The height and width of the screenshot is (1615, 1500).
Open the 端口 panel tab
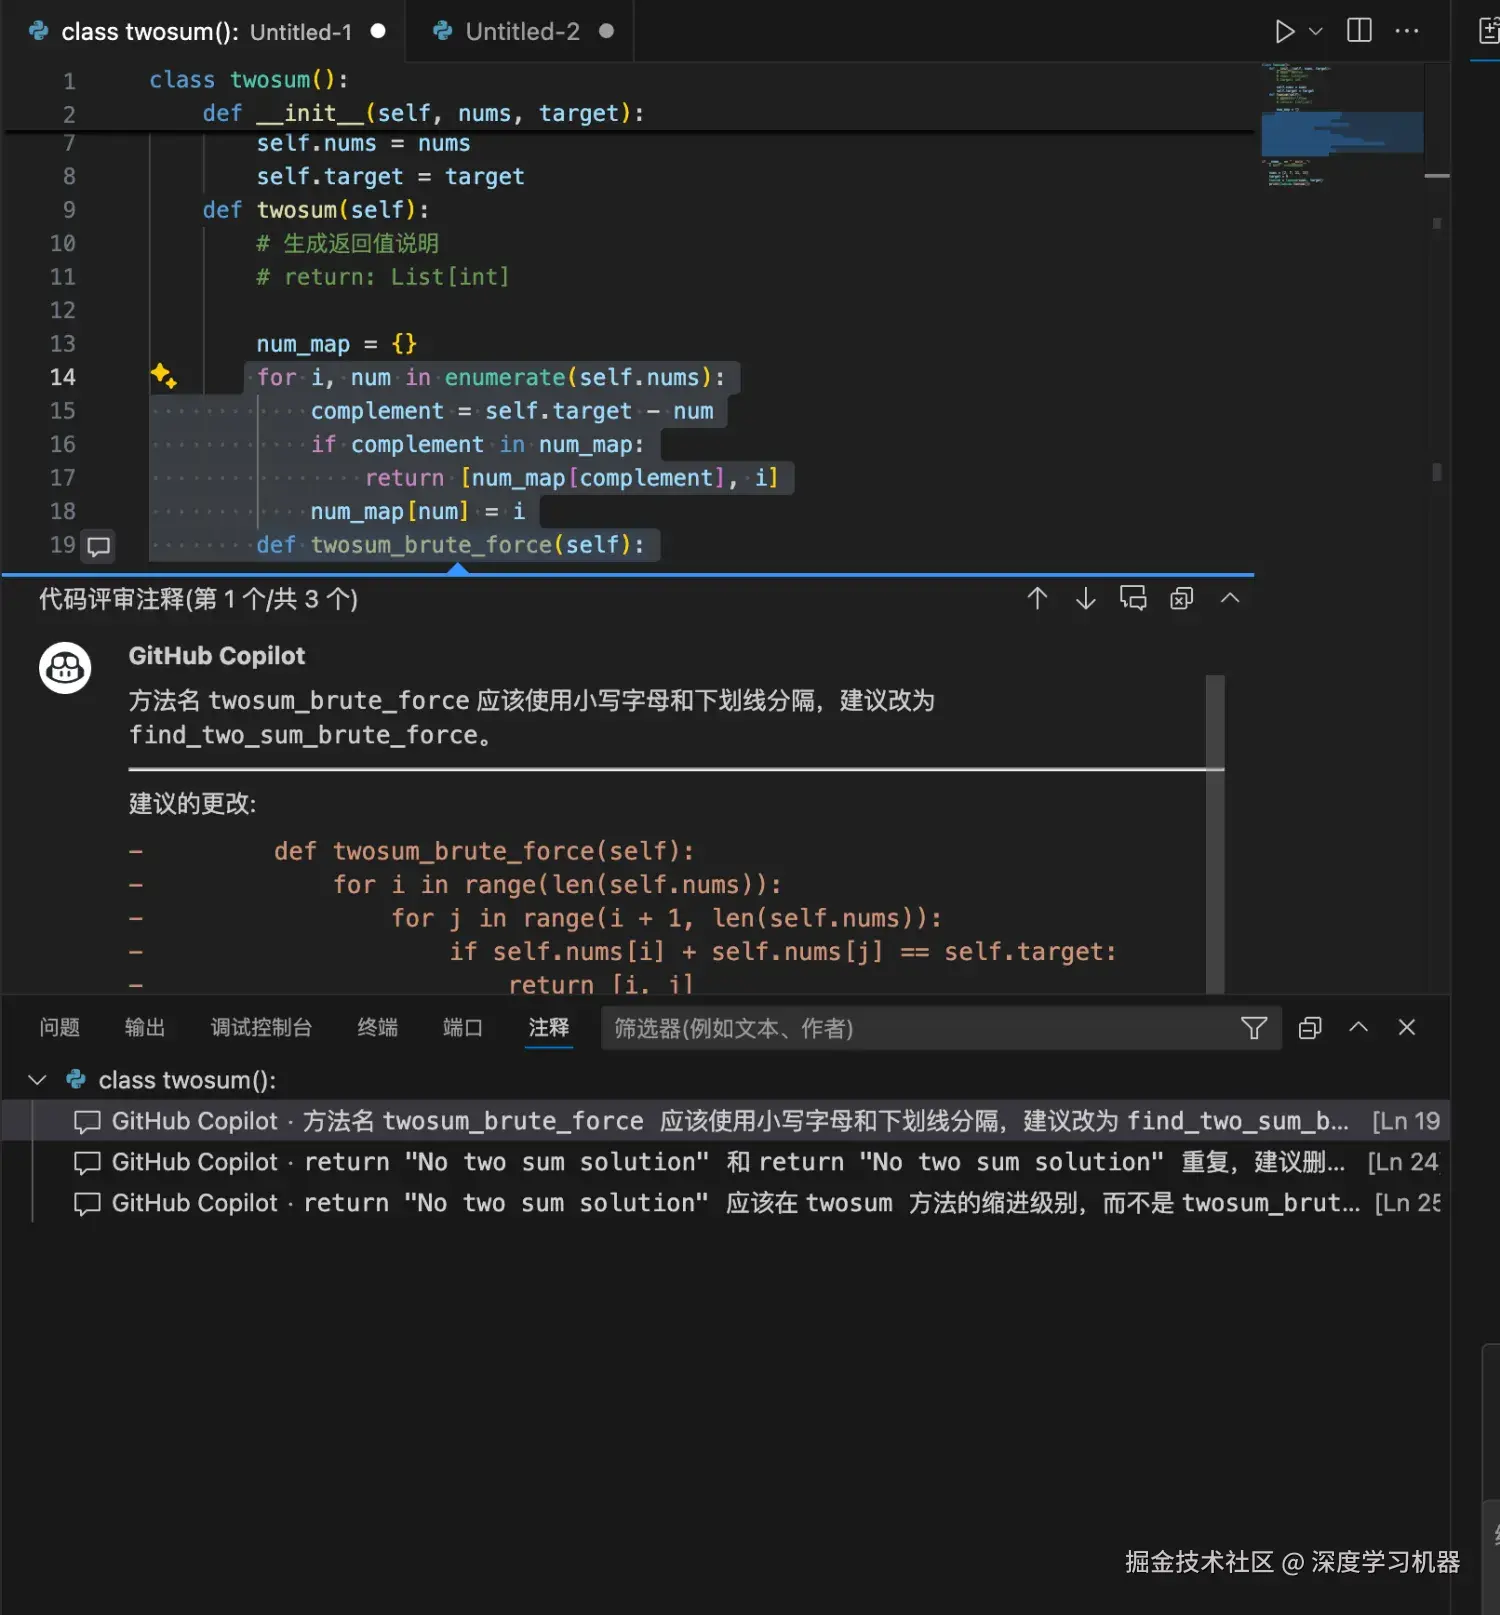pyautogui.click(x=463, y=1028)
